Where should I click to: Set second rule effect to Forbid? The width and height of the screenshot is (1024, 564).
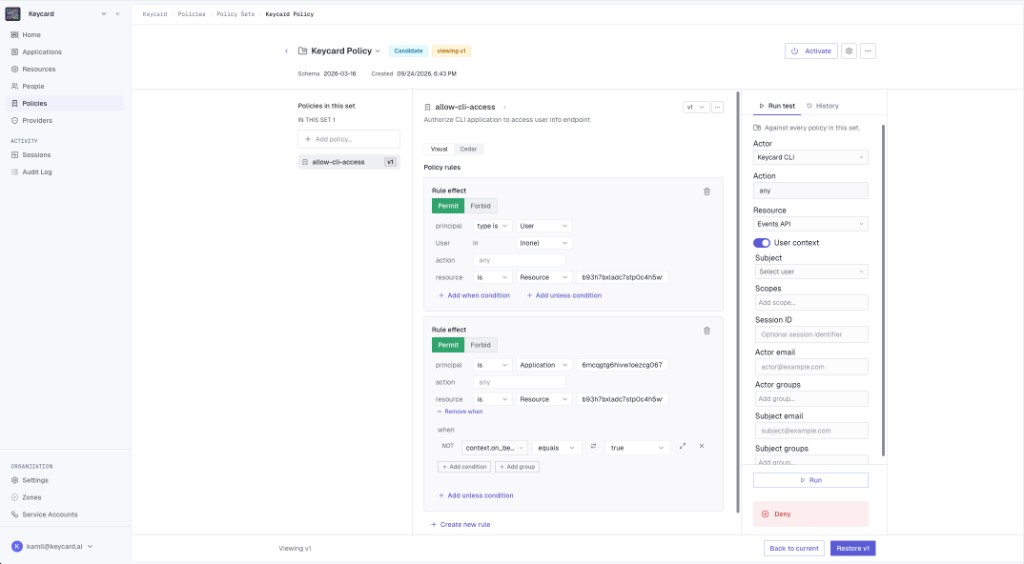481,345
